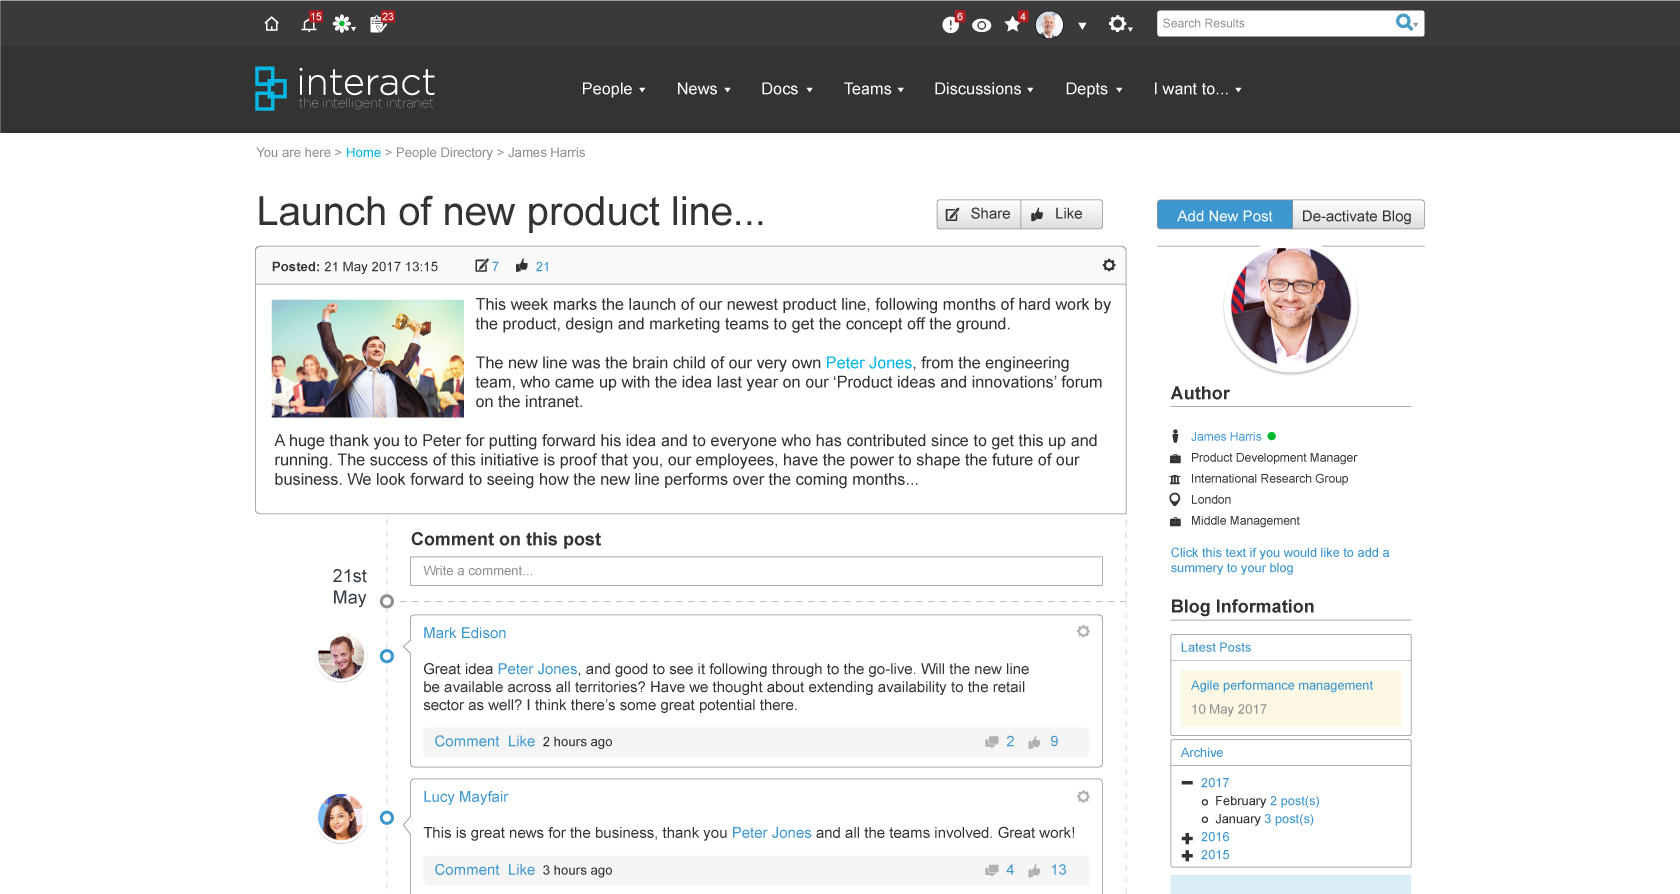The height and width of the screenshot is (894, 1680).
Task: Open Agile performance management post
Action: click(1281, 685)
